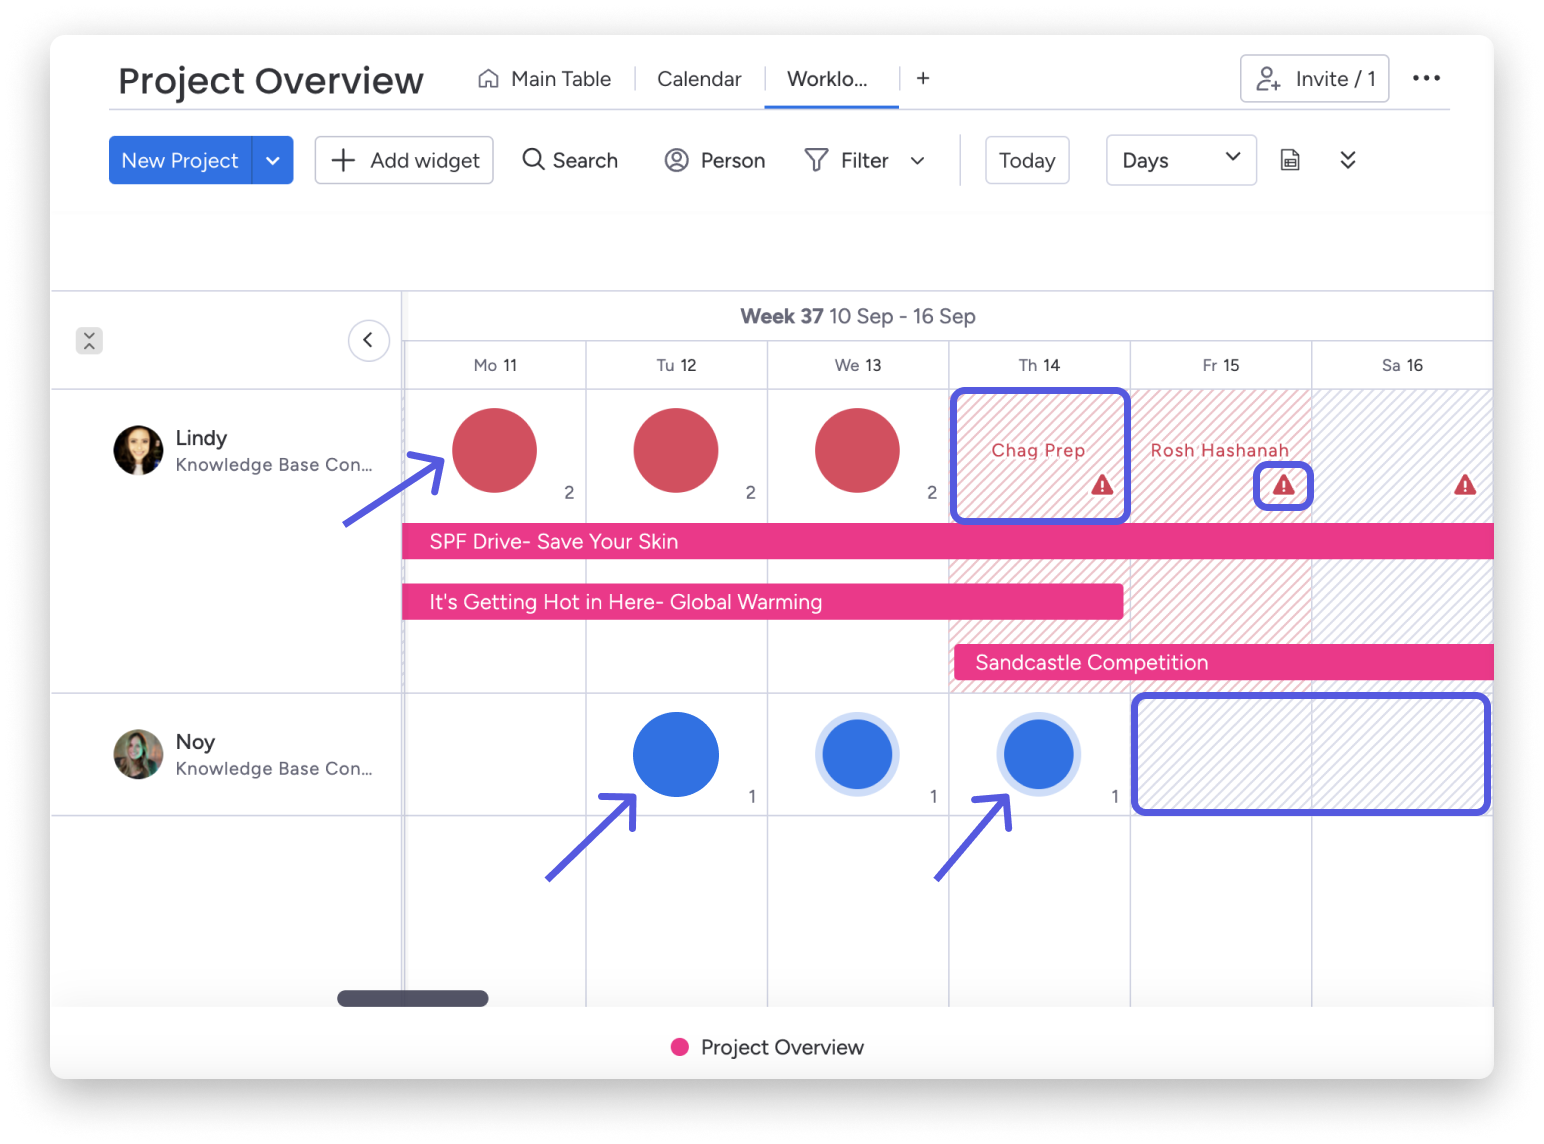Viewport: 1544px width, 1144px height.
Task: Click the export file icon in toolbar
Action: pyautogui.click(x=1290, y=160)
